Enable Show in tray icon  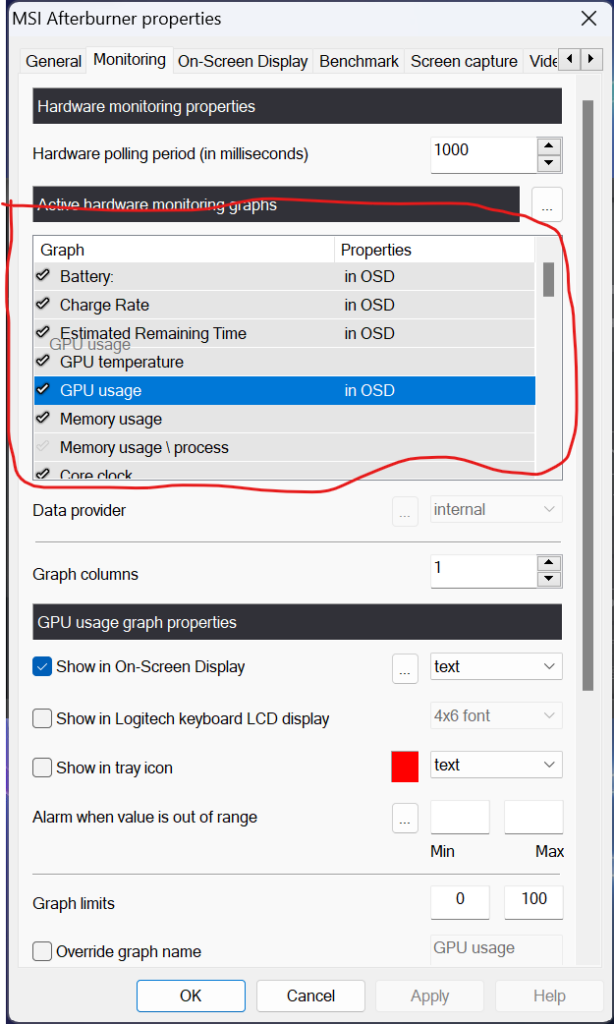click(x=42, y=768)
